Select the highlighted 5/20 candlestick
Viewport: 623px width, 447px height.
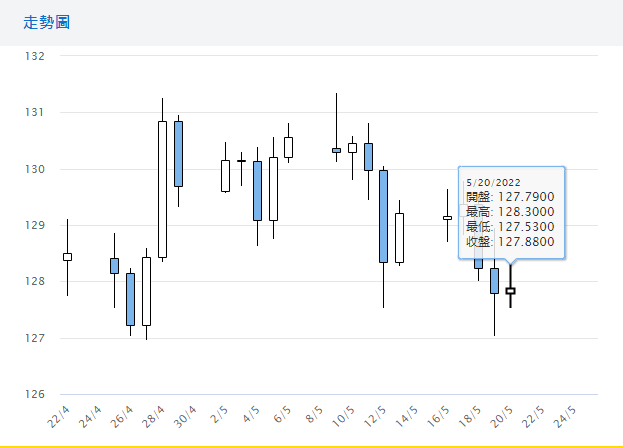510,291
